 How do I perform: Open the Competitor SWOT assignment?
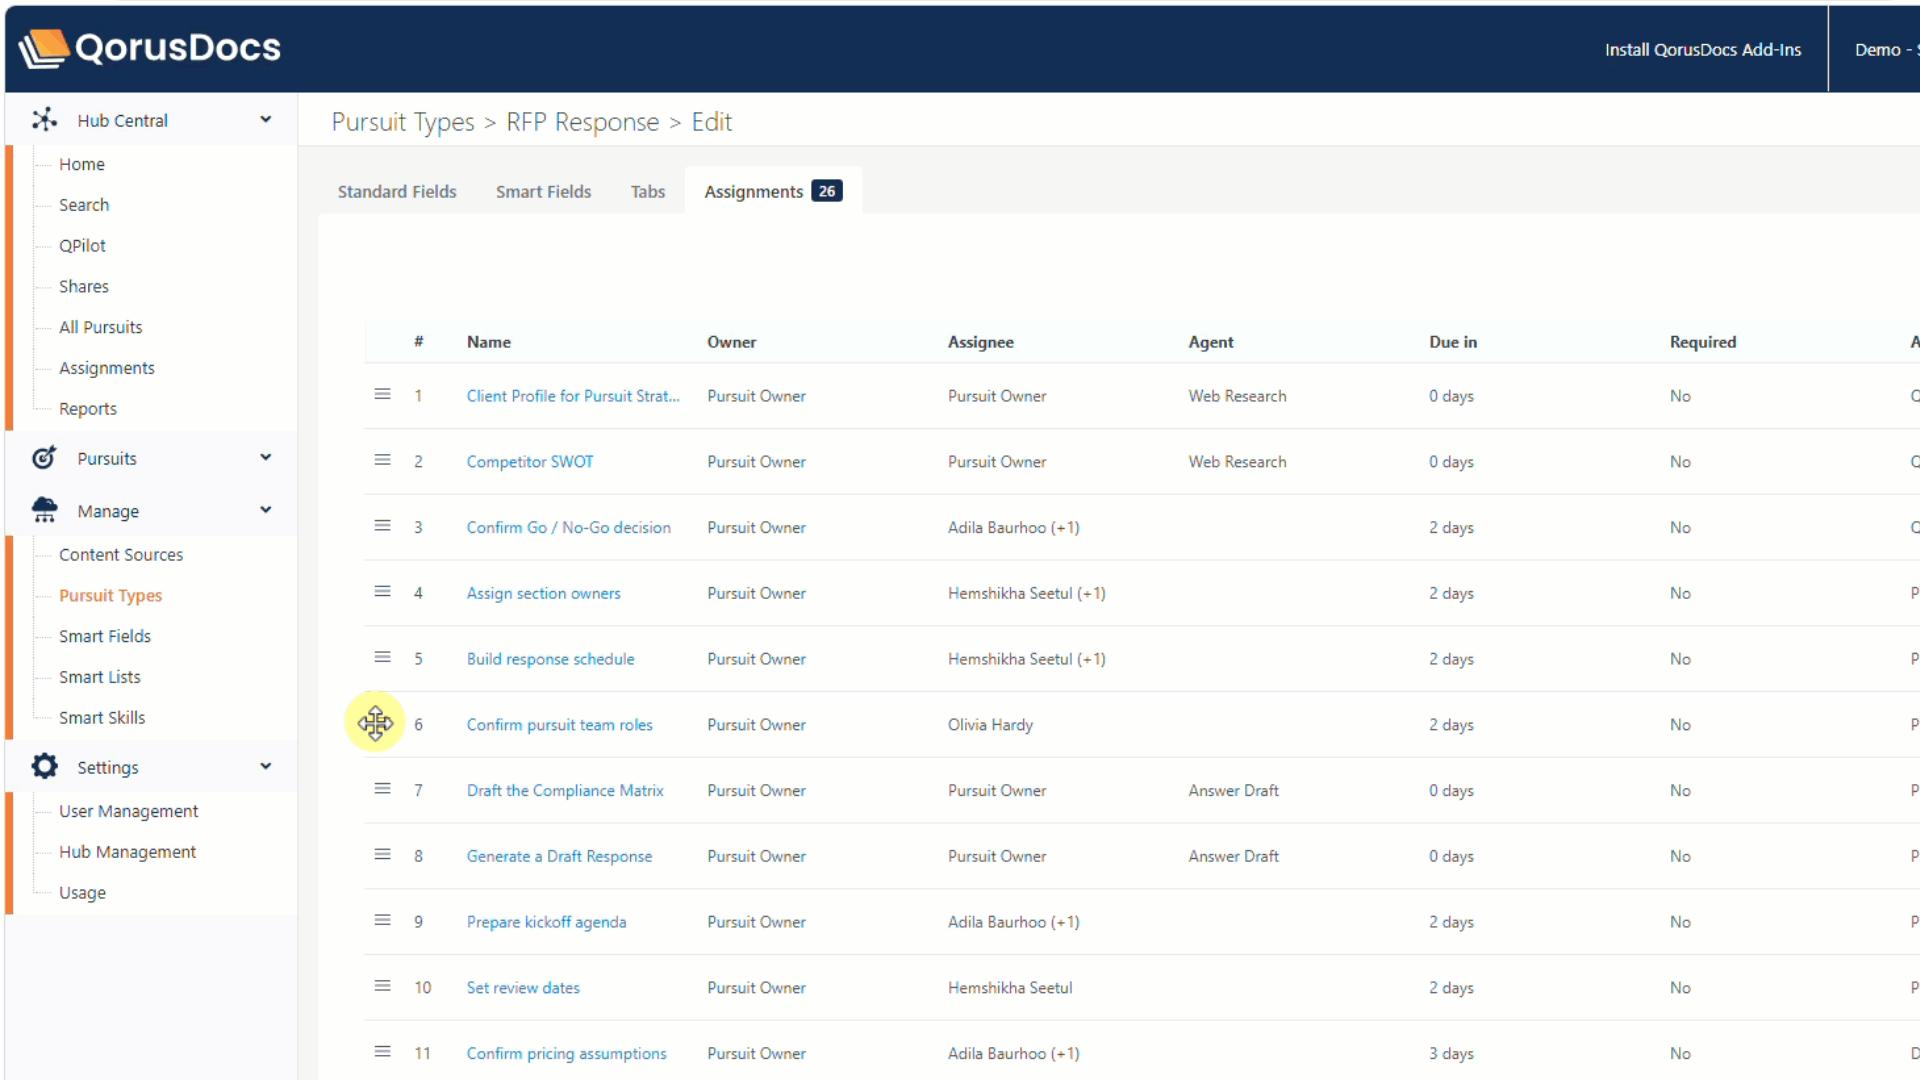[x=530, y=462]
